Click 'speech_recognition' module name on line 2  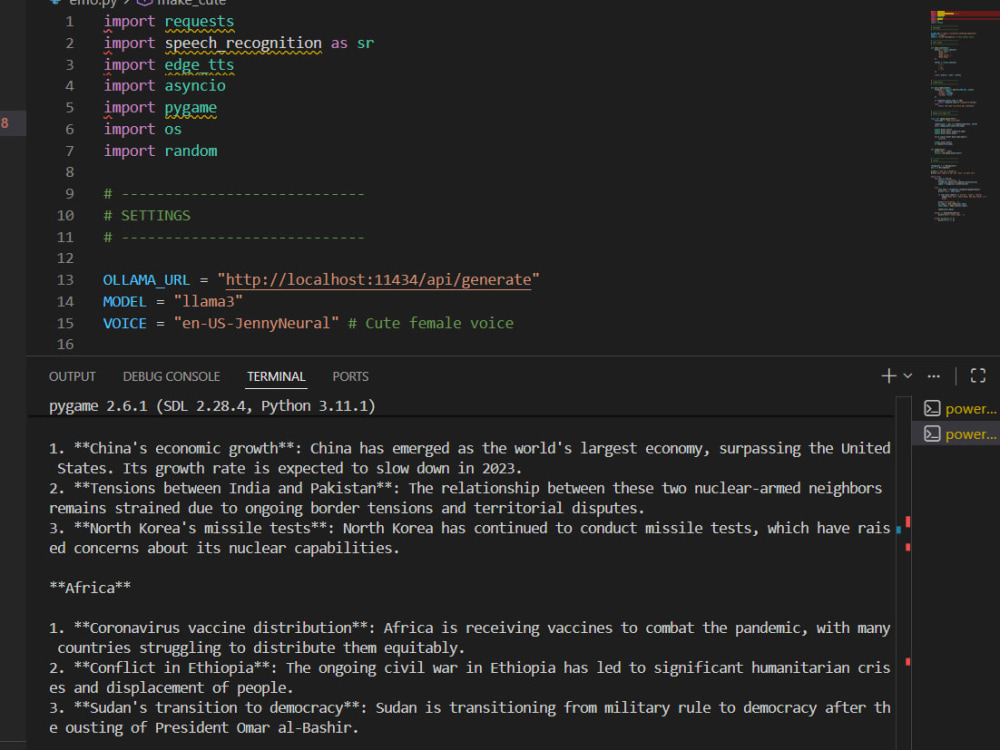tap(243, 43)
